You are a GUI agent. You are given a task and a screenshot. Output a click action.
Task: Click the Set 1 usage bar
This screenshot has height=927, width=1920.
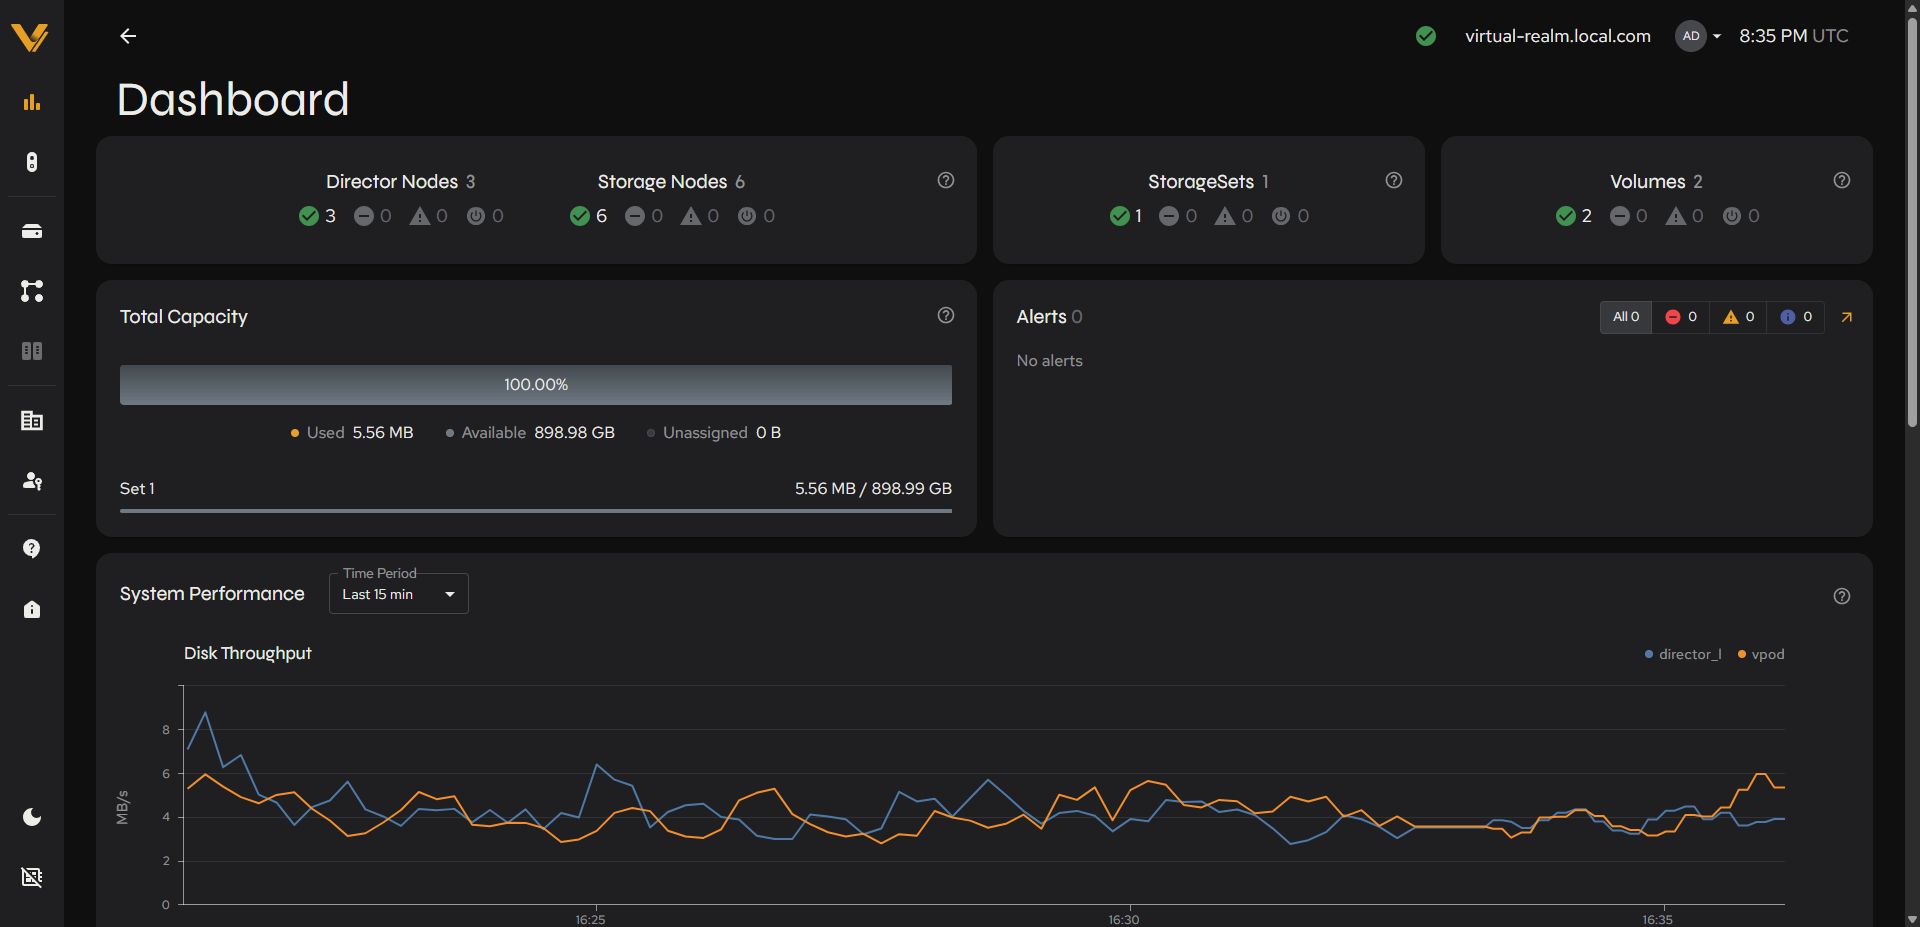pos(536,511)
